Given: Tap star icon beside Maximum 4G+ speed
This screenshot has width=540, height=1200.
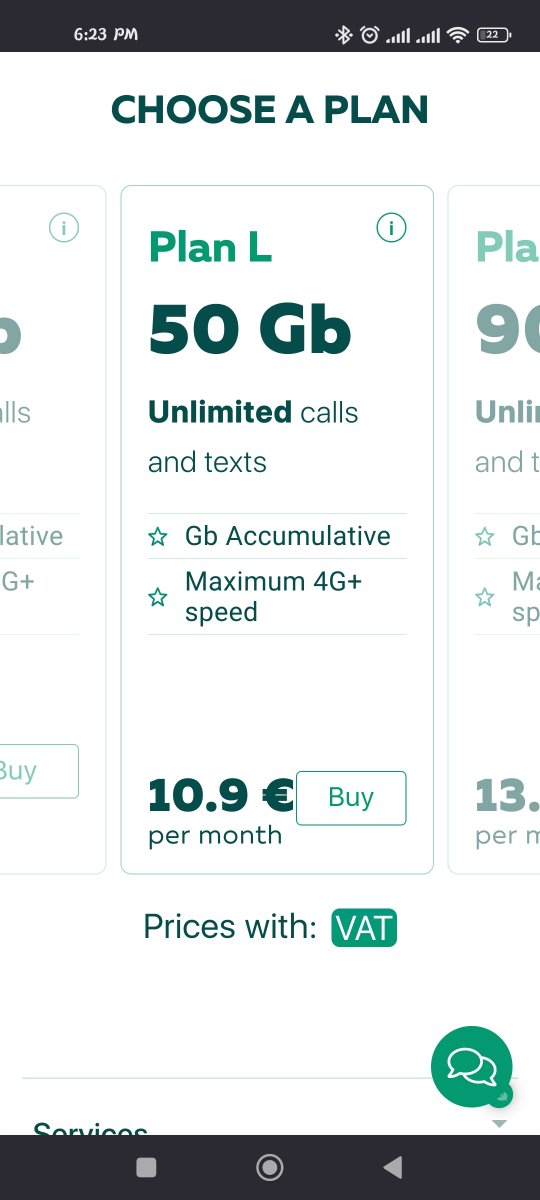Looking at the screenshot, I should pos(158,597).
